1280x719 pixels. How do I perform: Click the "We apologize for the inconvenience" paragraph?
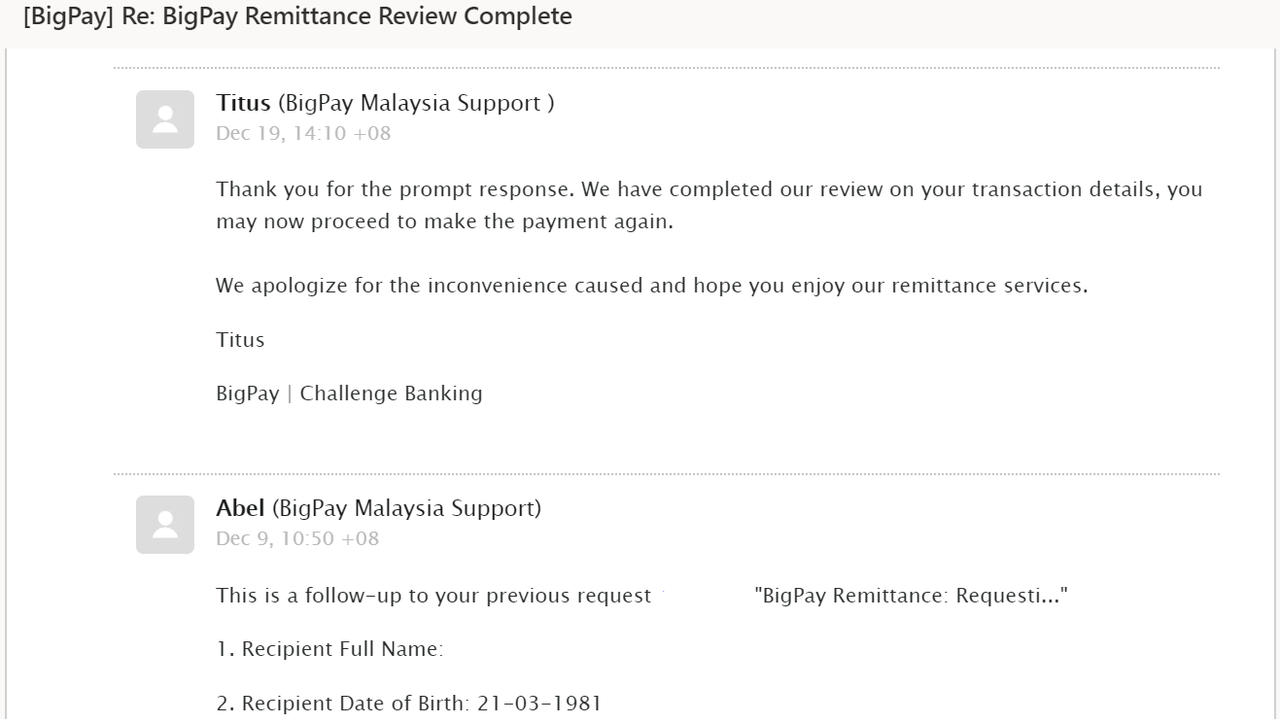point(652,286)
